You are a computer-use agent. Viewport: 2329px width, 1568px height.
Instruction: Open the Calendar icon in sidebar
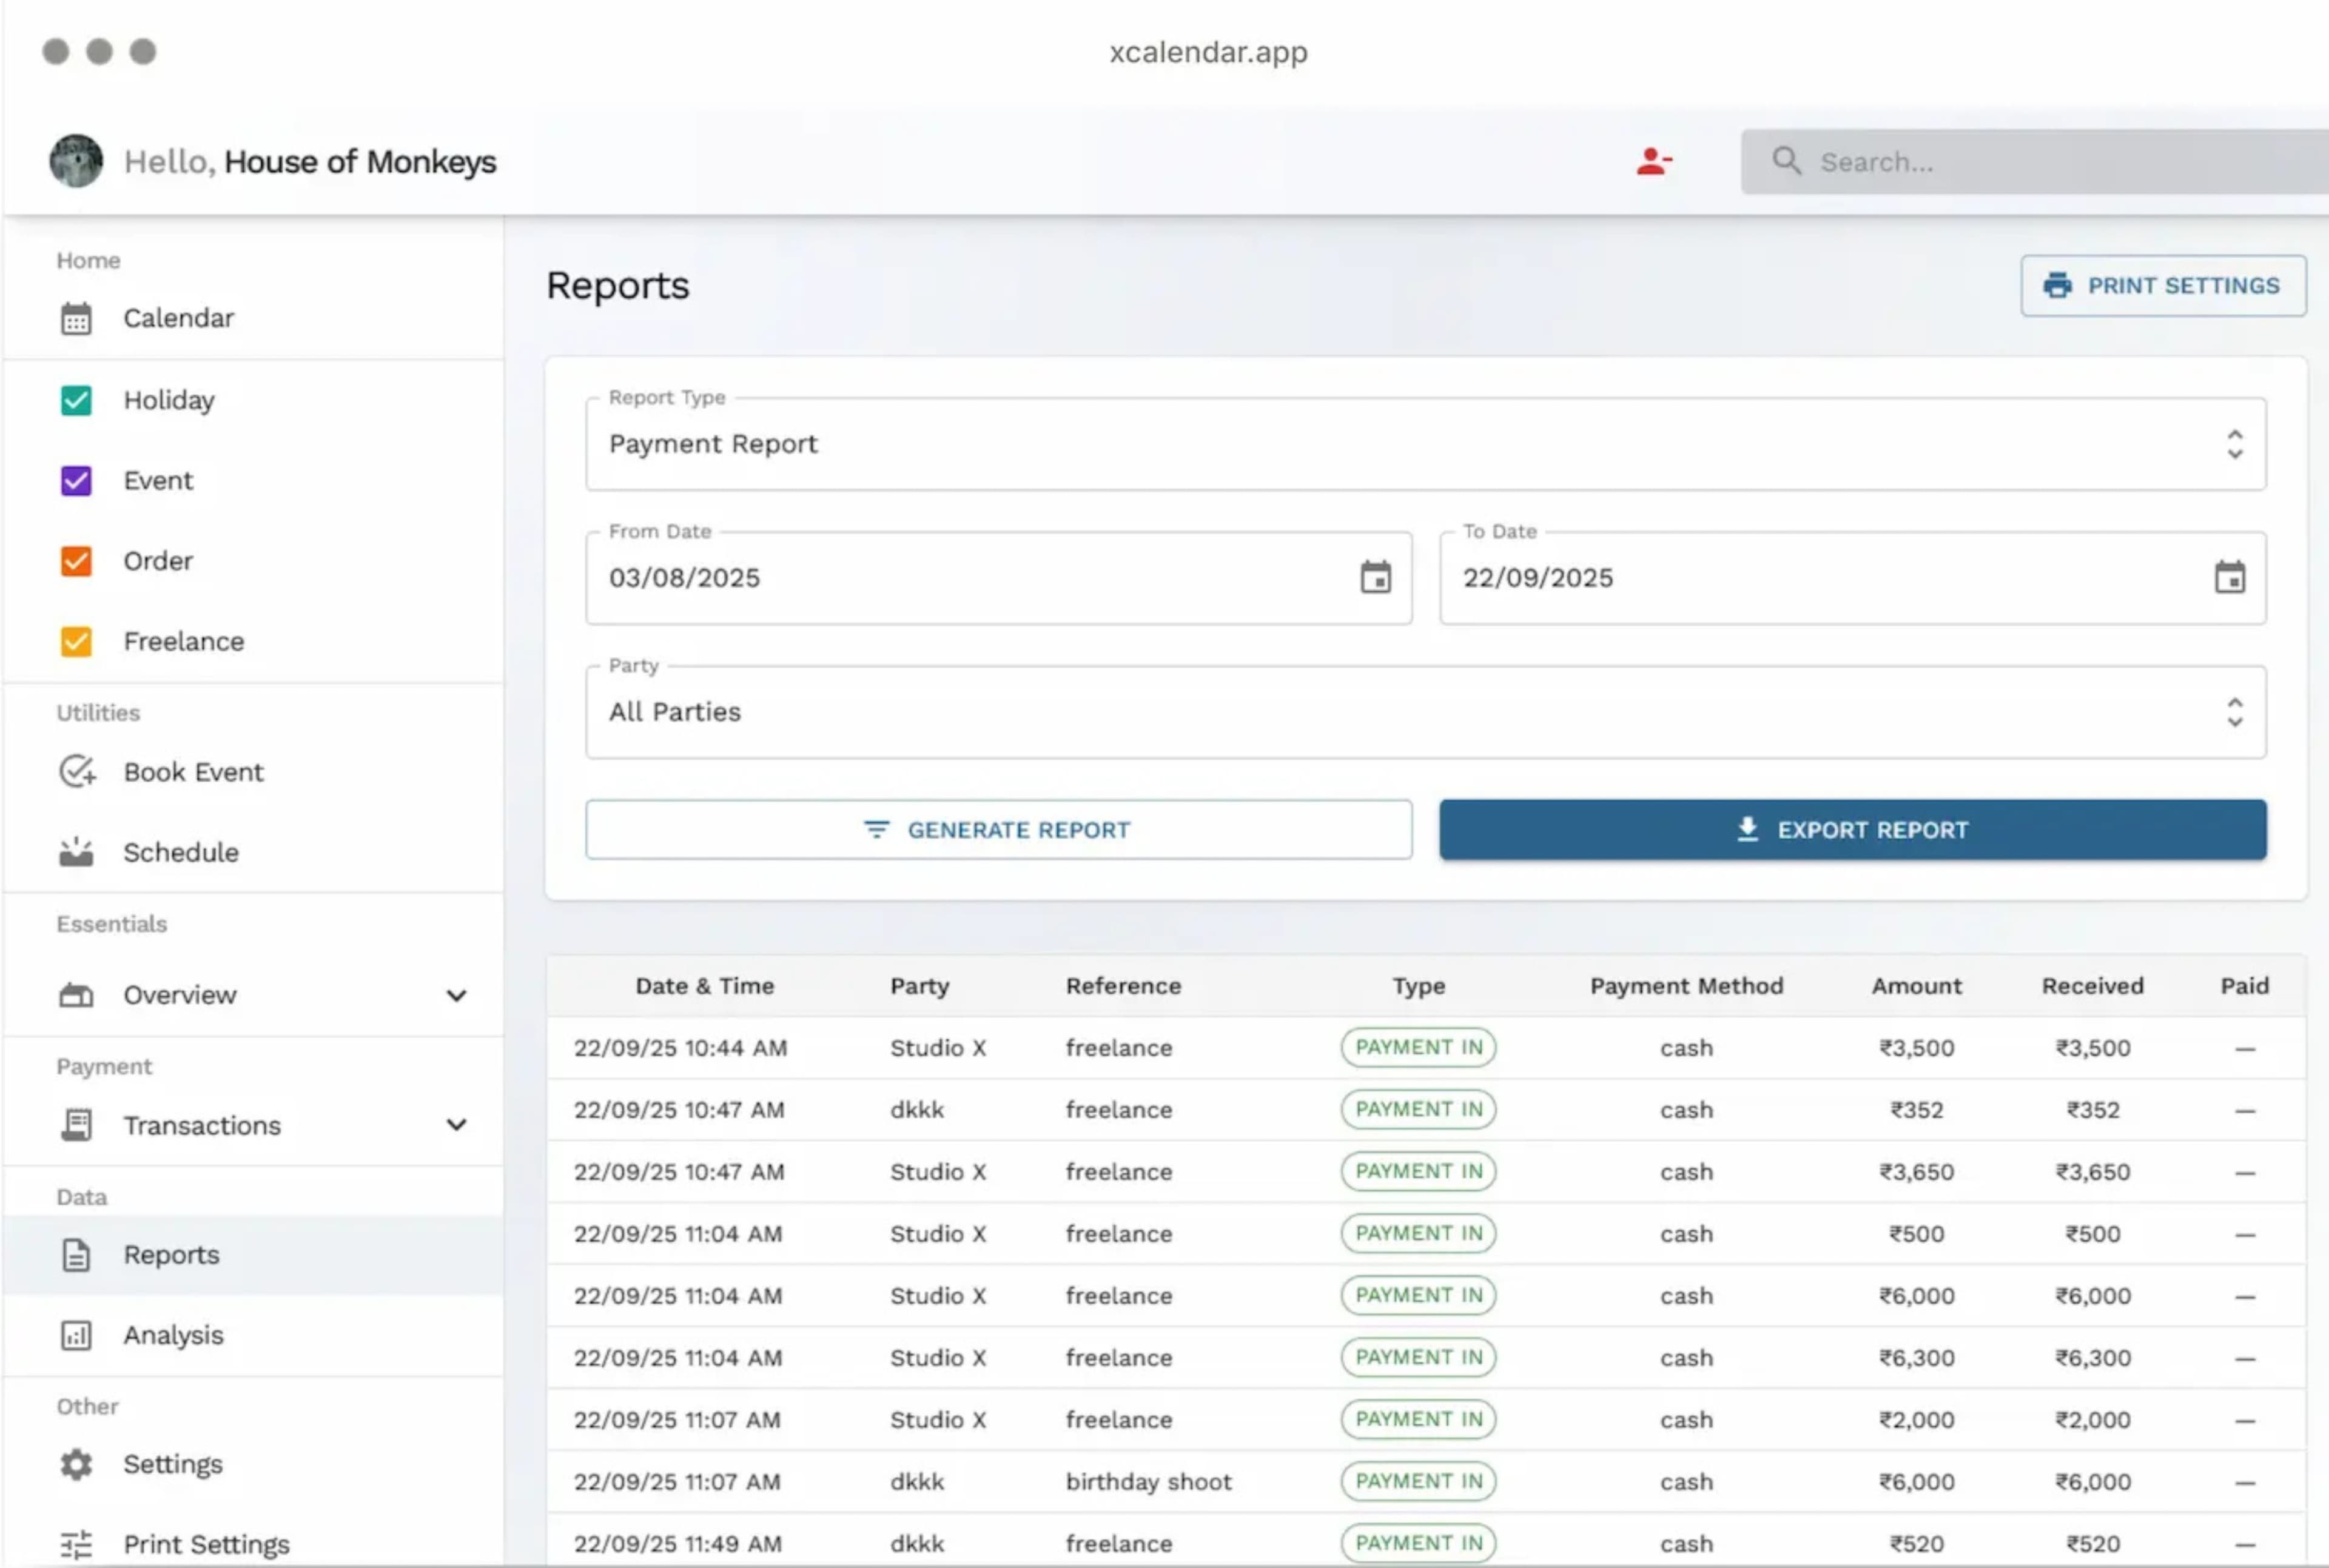(77, 318)
